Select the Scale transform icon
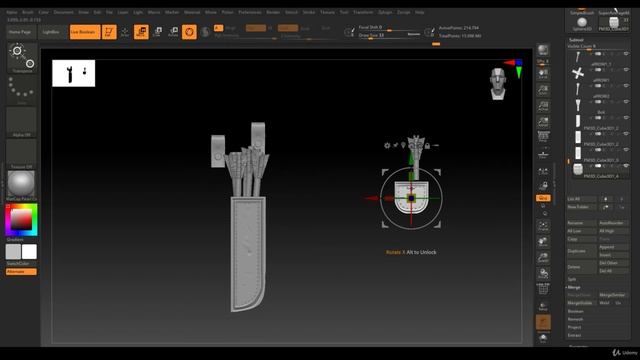Screen dimensions: 640x360 (x=158, y=32)
